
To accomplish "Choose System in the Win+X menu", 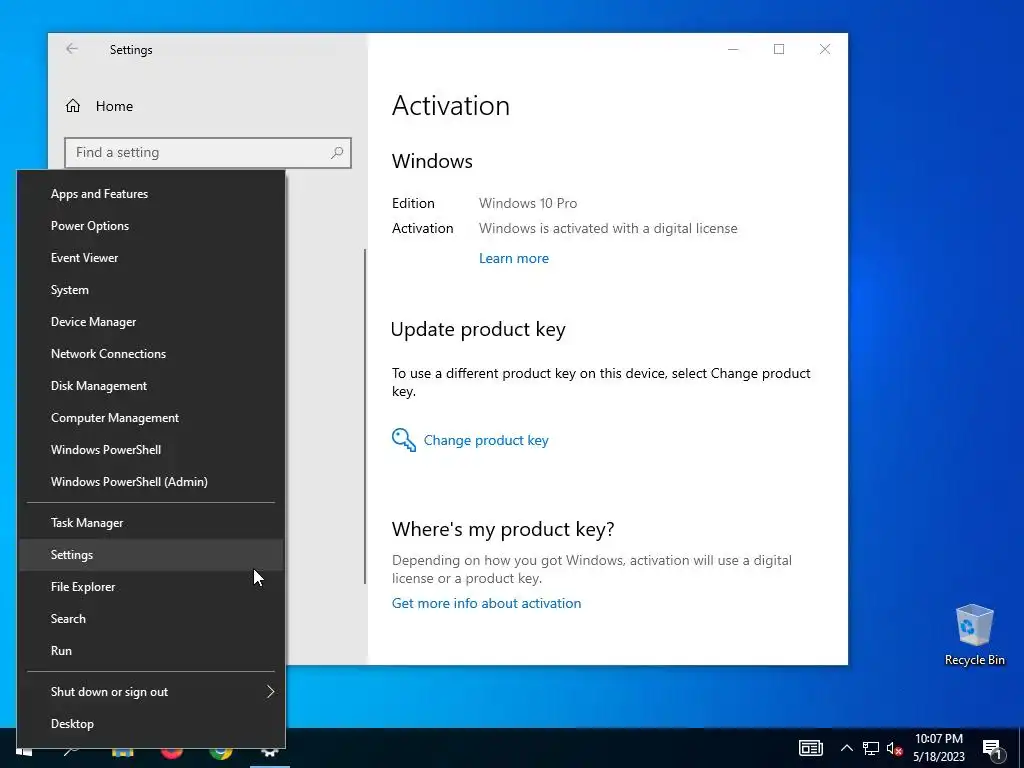I will pyautogui.click(x=151, y=290).
